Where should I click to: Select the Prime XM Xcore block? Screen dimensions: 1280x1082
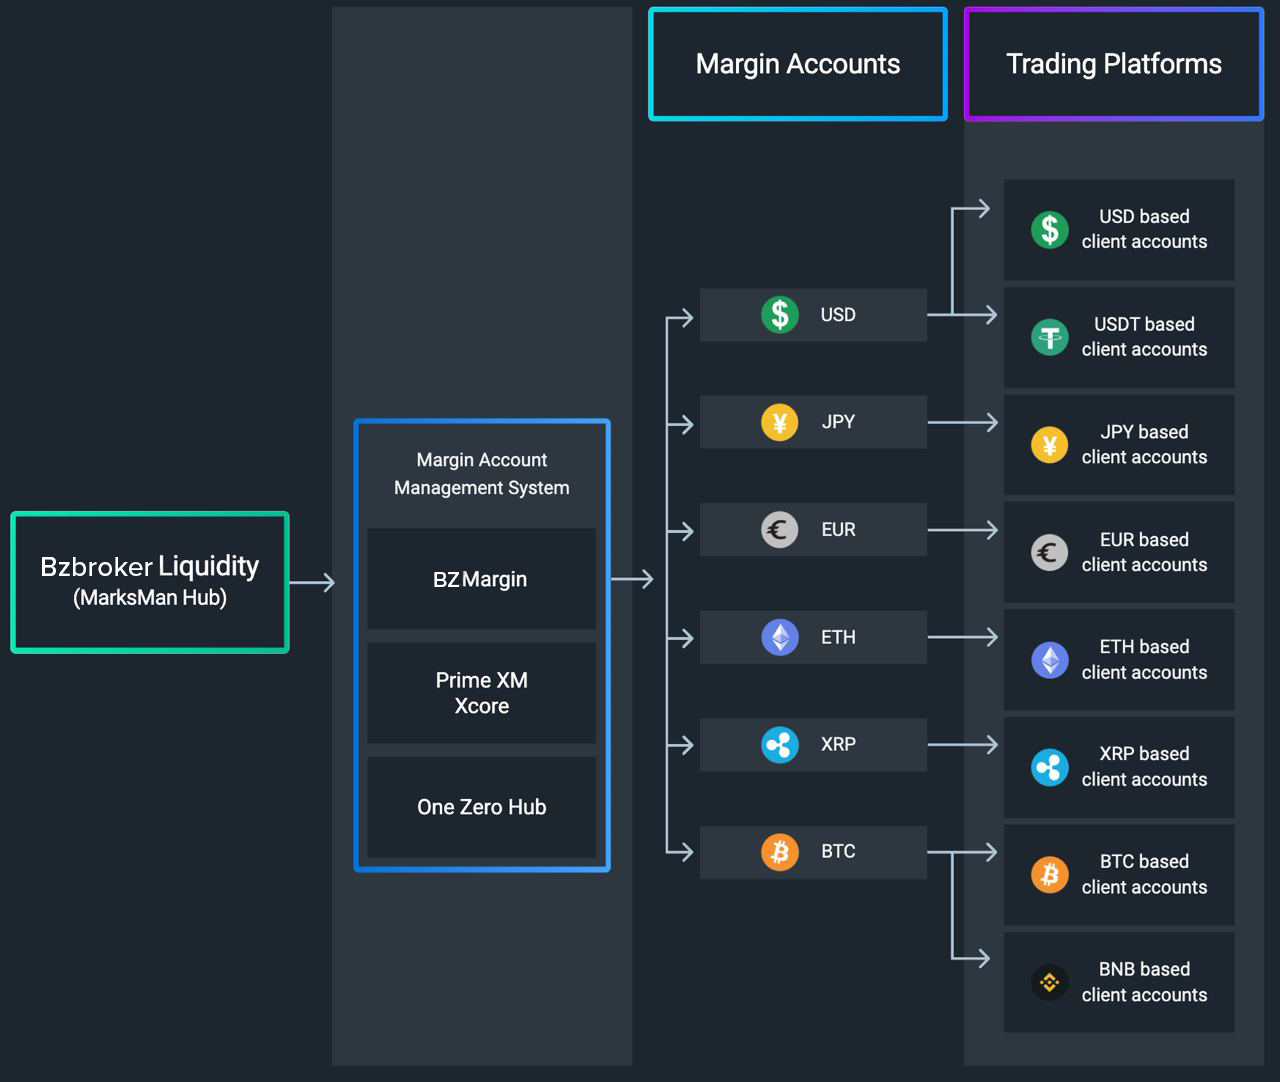click(482, 693)
